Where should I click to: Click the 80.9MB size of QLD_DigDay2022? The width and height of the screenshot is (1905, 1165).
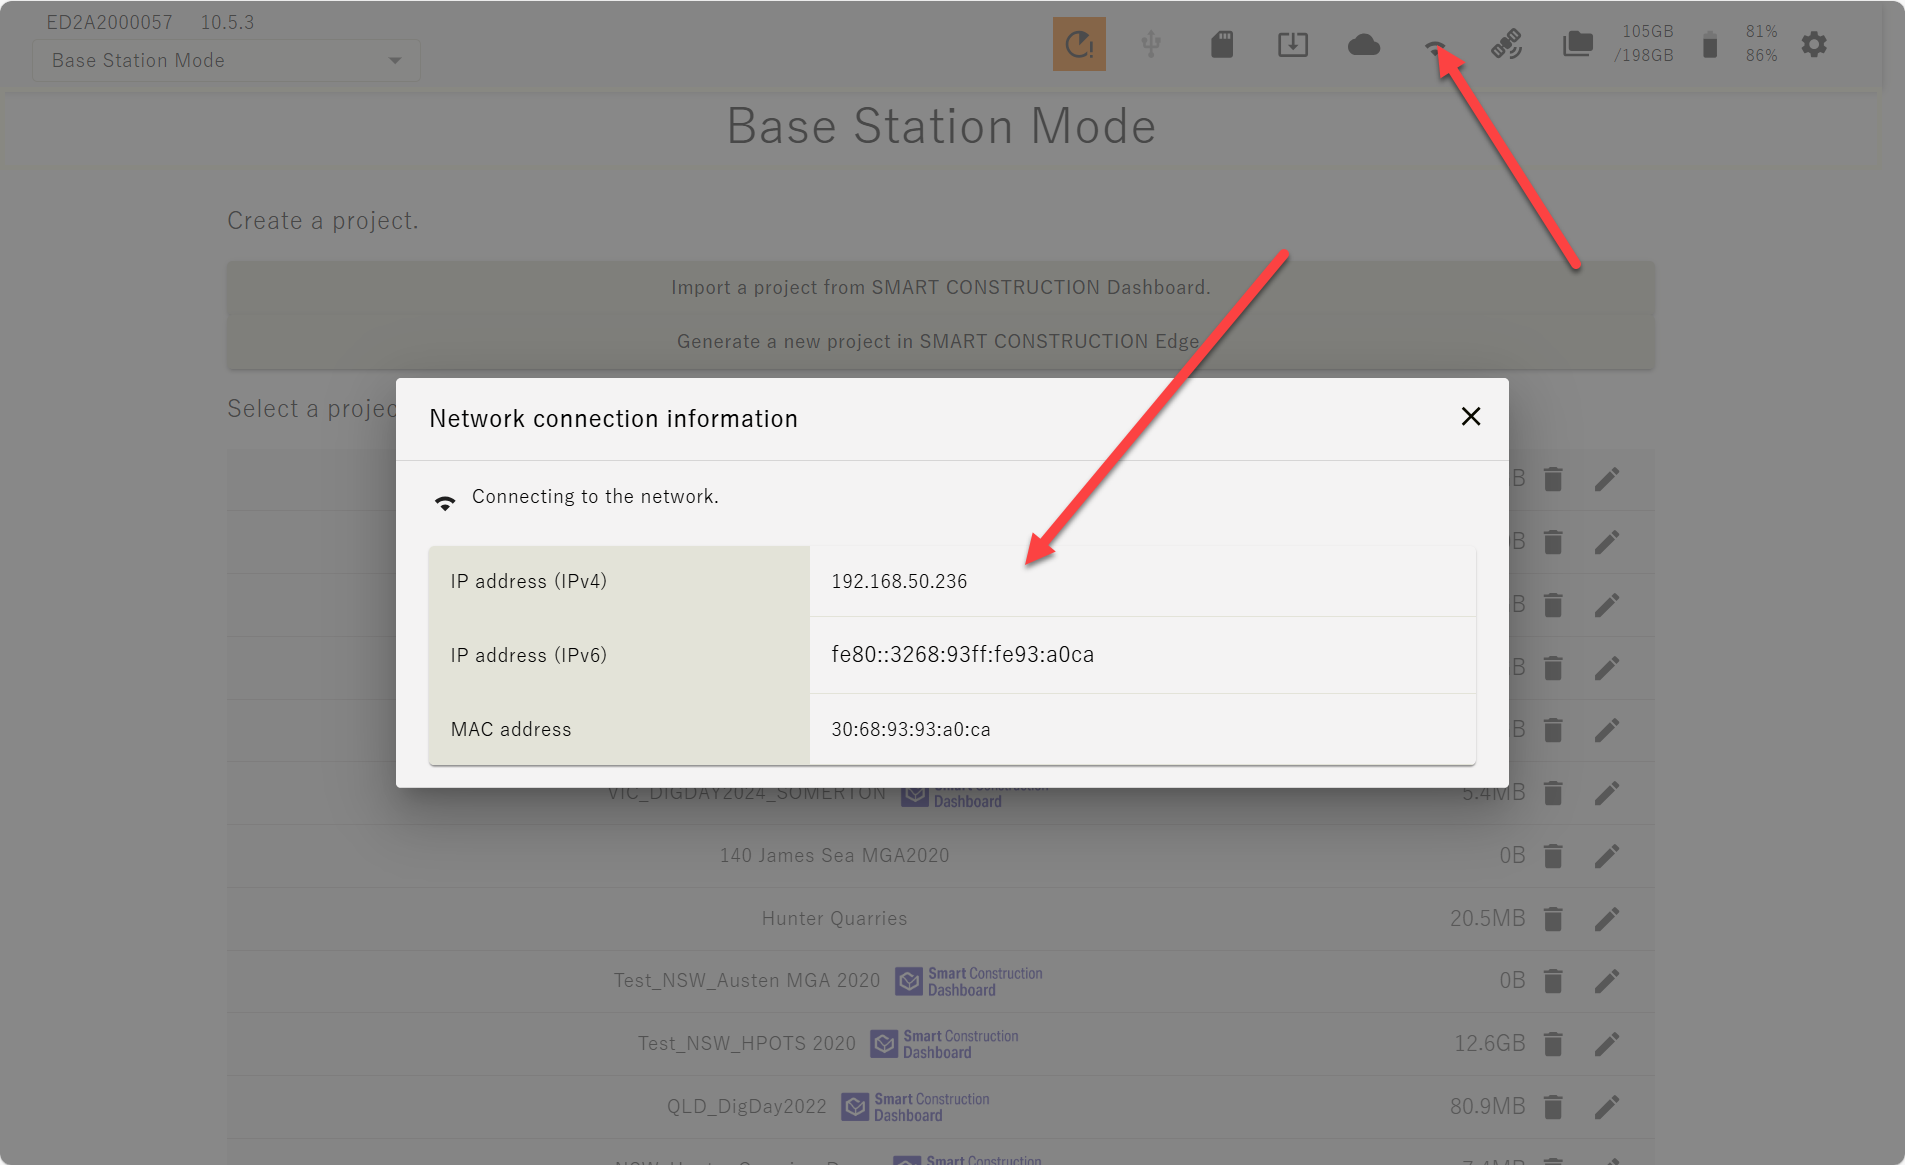(1487, 1107)
